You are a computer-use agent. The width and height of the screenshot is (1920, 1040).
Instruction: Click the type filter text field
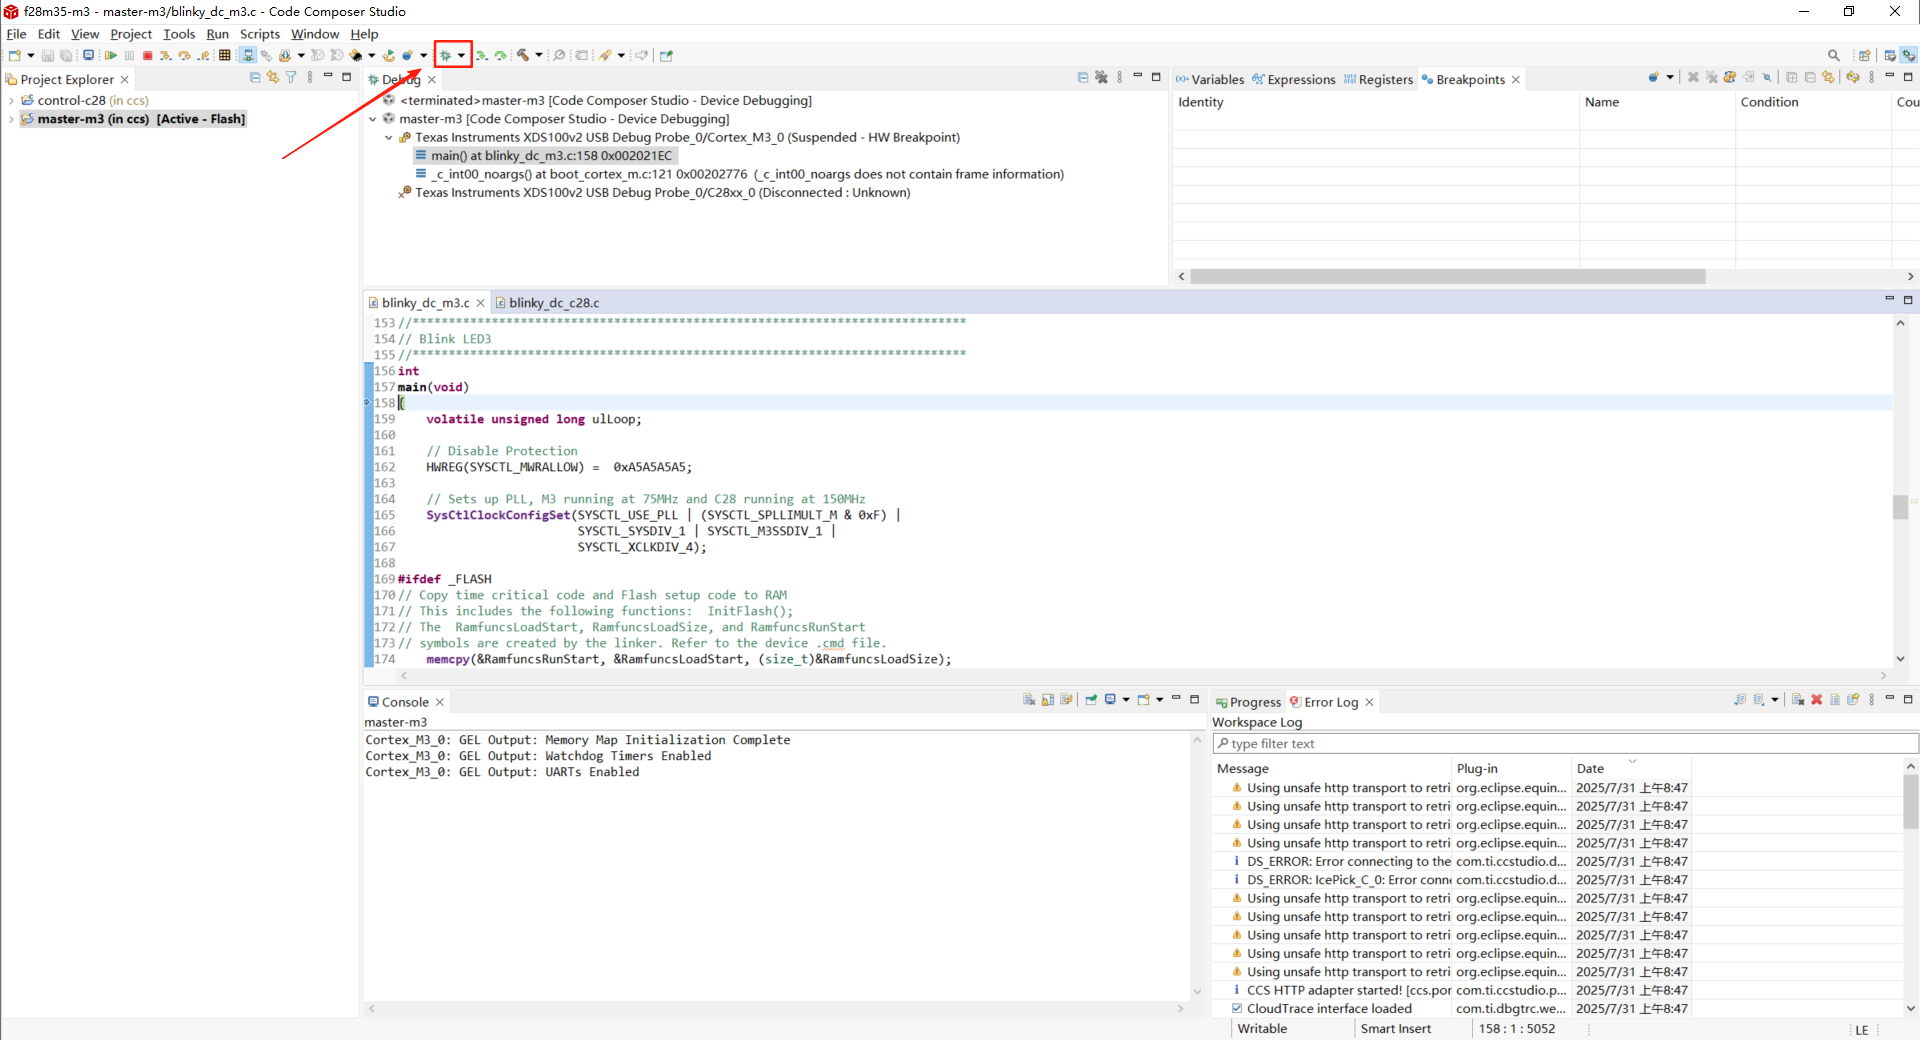(1564, 744)
